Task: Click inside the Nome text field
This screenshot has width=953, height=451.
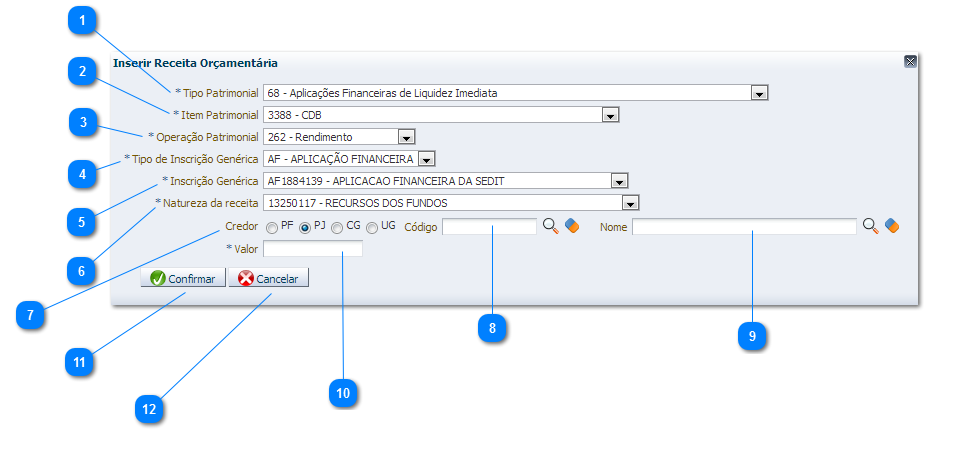Action: [744, 227]
